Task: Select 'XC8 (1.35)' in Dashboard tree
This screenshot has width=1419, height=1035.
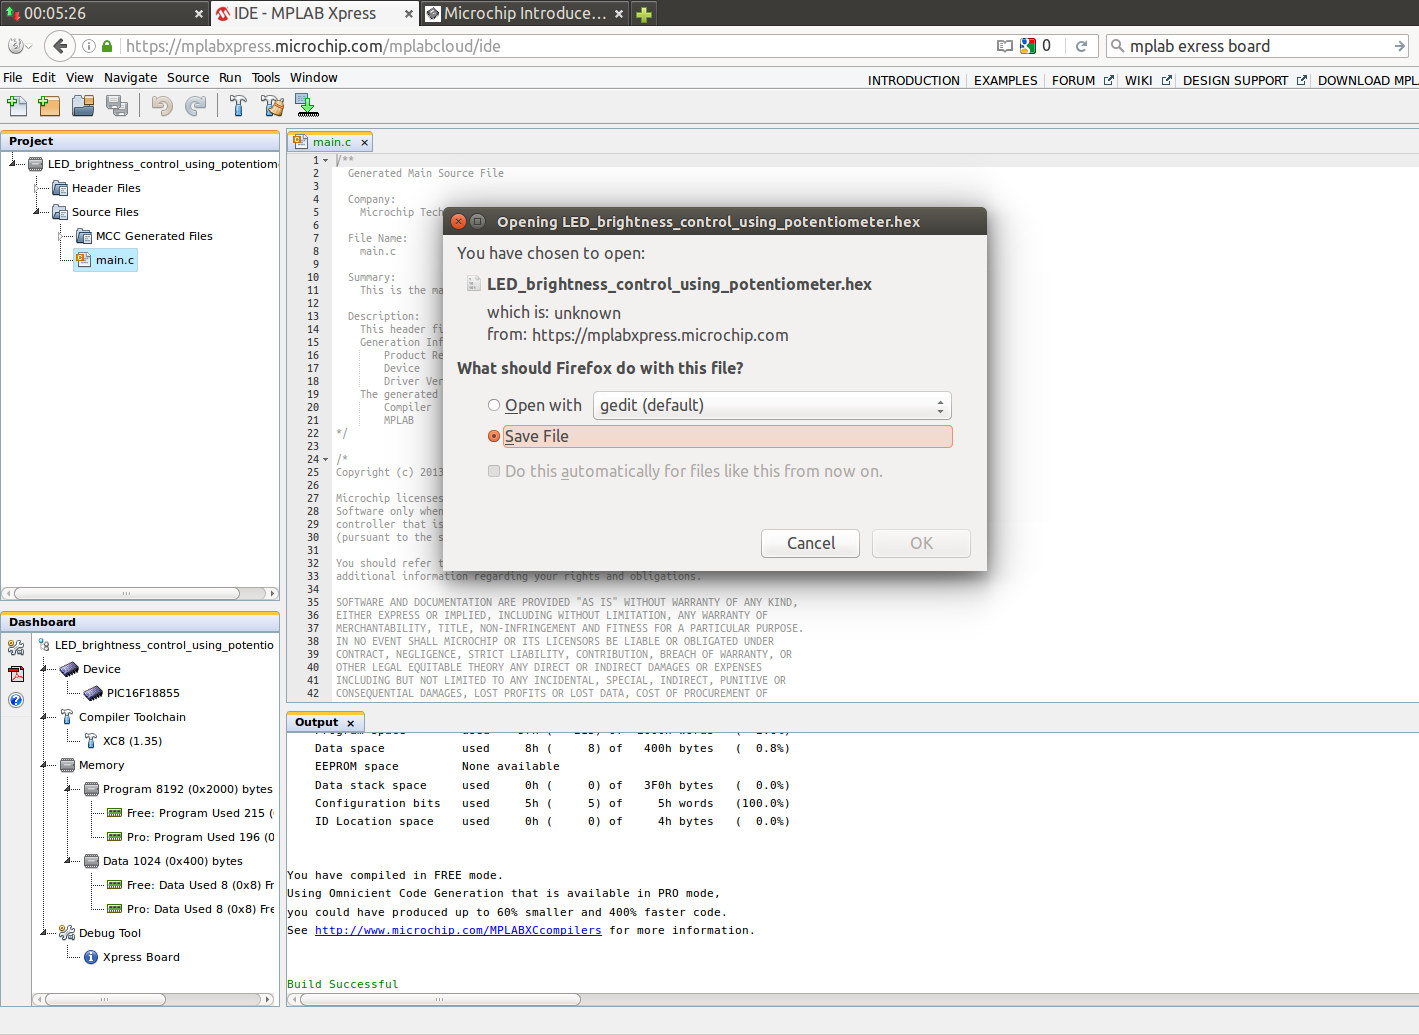Action: [132, 741]
